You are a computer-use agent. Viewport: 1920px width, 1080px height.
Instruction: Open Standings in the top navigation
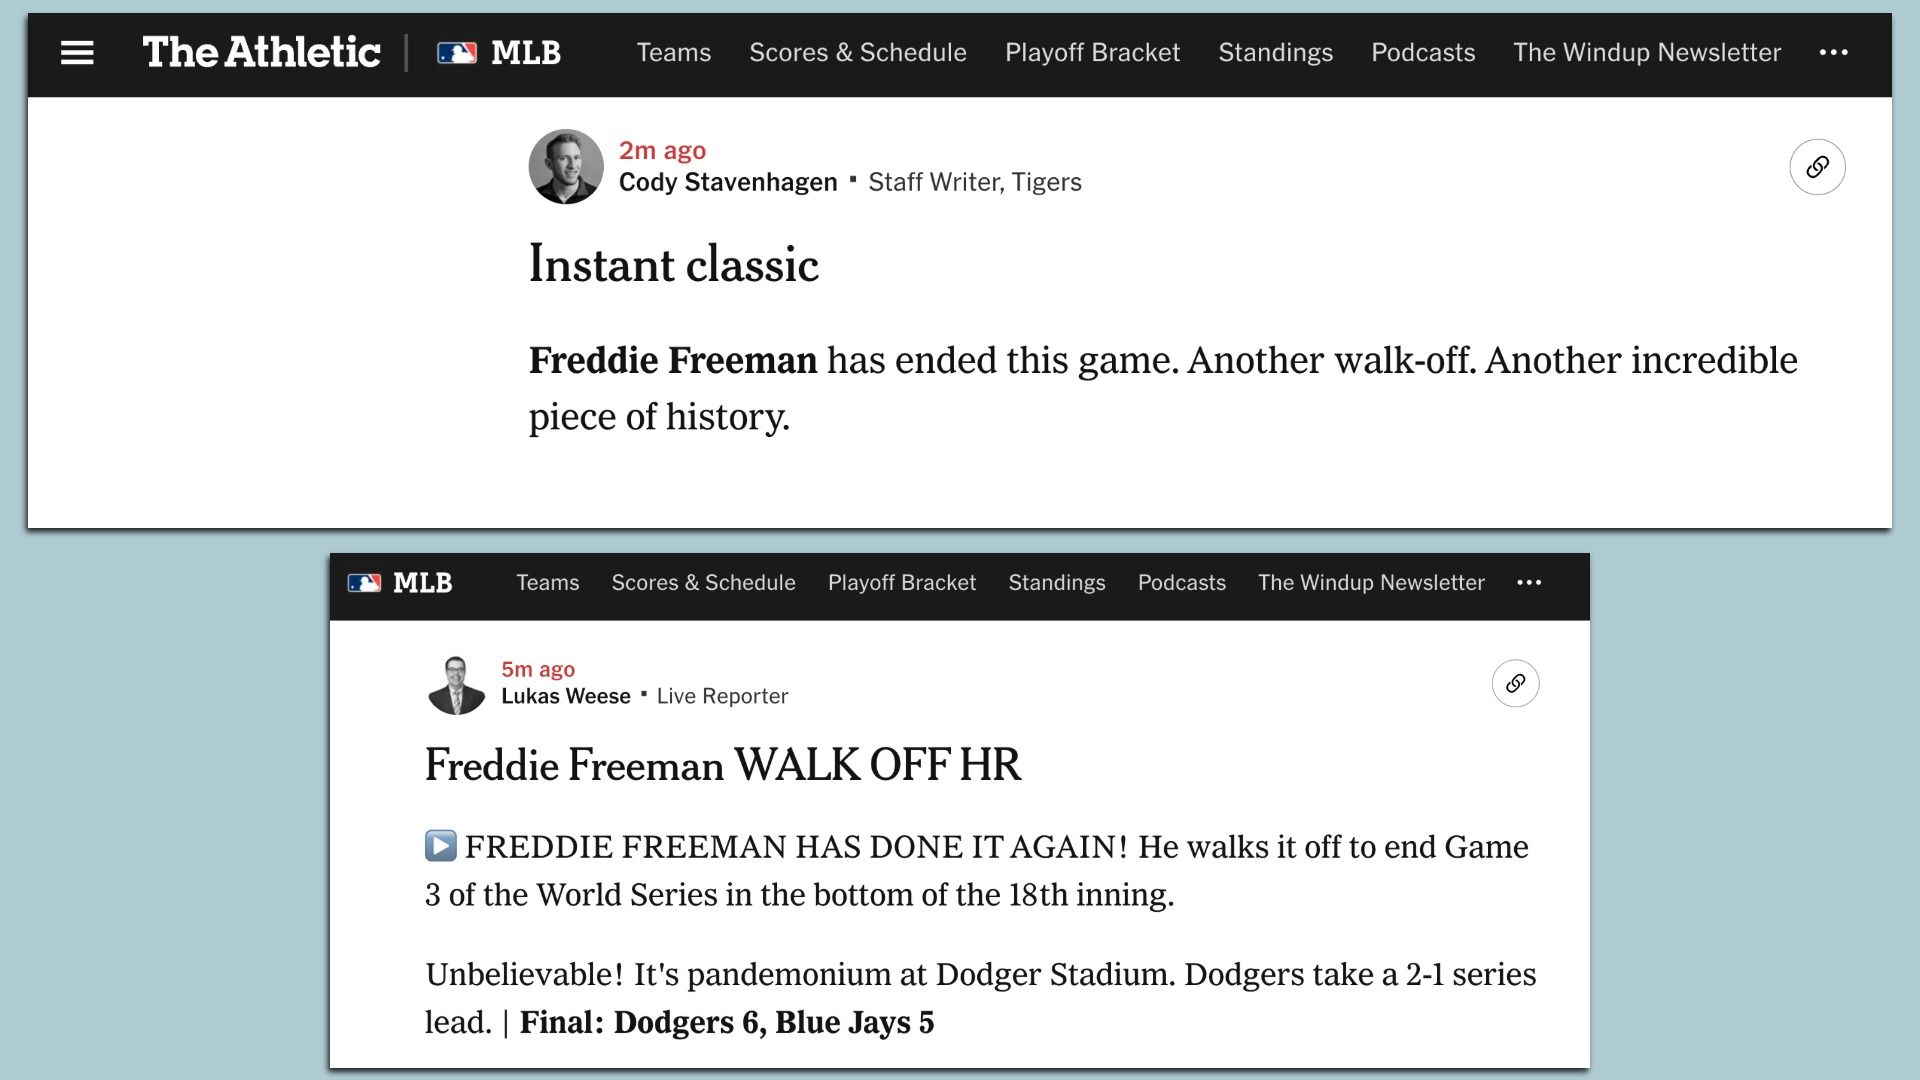1275,53
